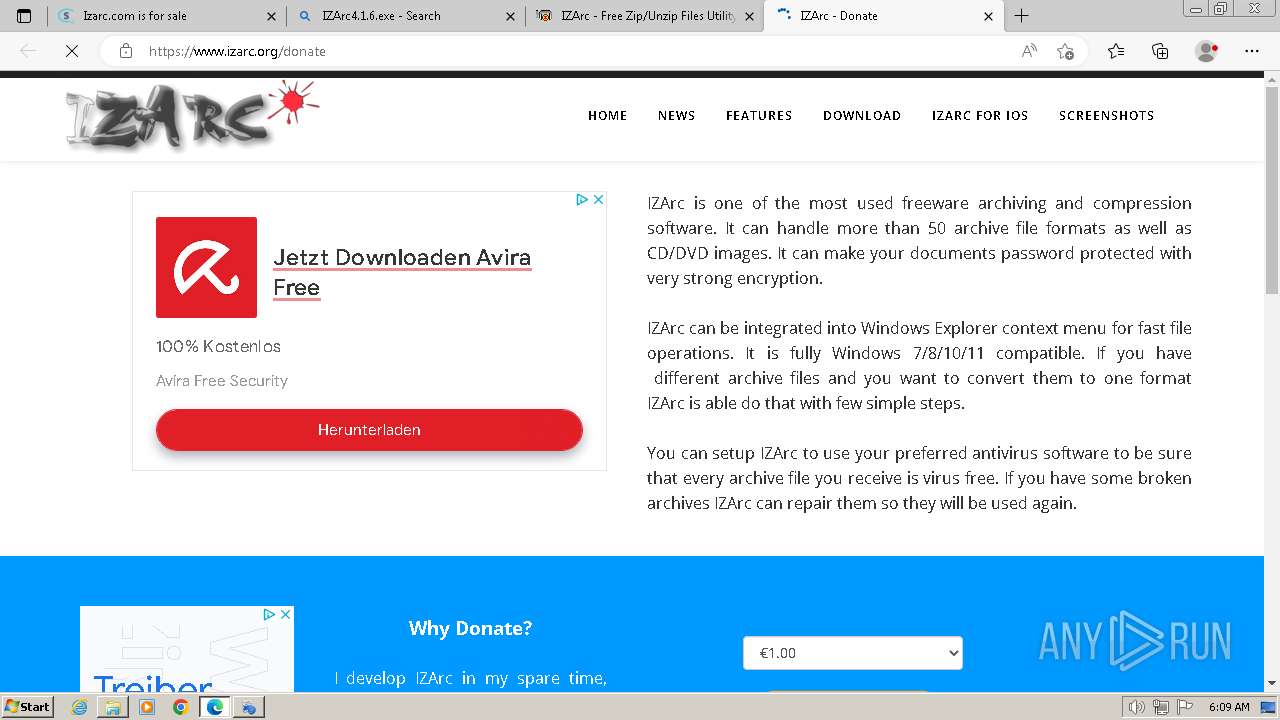Open File Explorer from taskbar

113,707
